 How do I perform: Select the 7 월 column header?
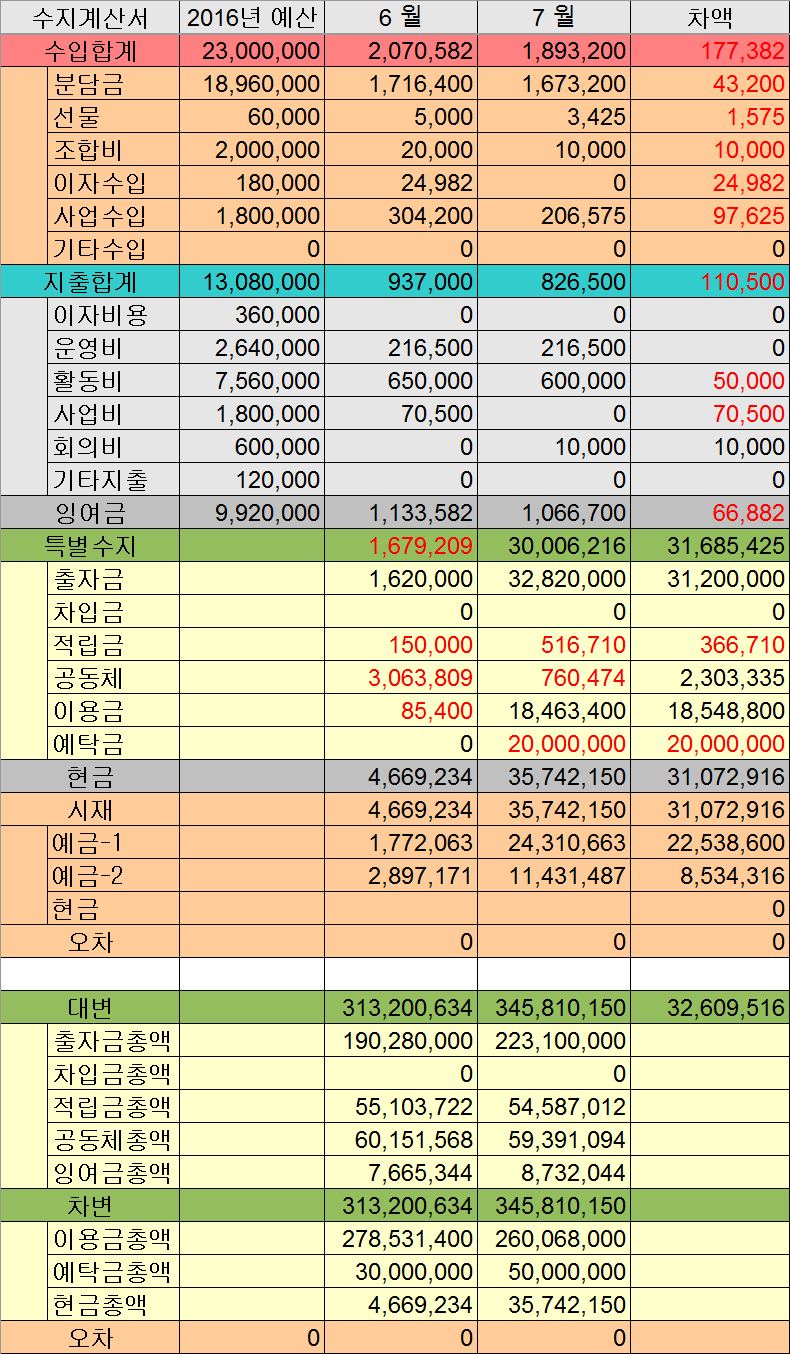pyautogui.click(x=553, y=18)
